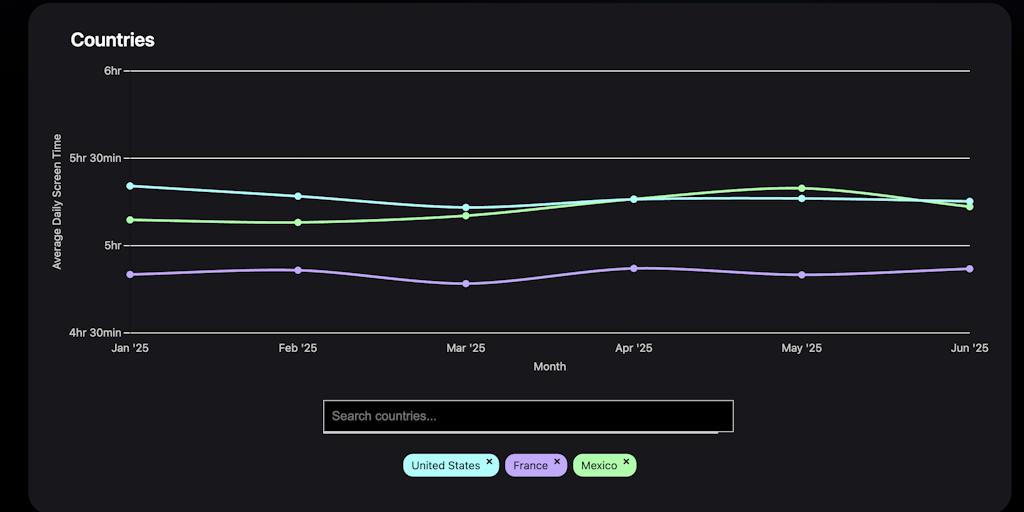This screenshot has width=1024, height=512.
Task: Remove the France country tag
Action: pos(557,461)
